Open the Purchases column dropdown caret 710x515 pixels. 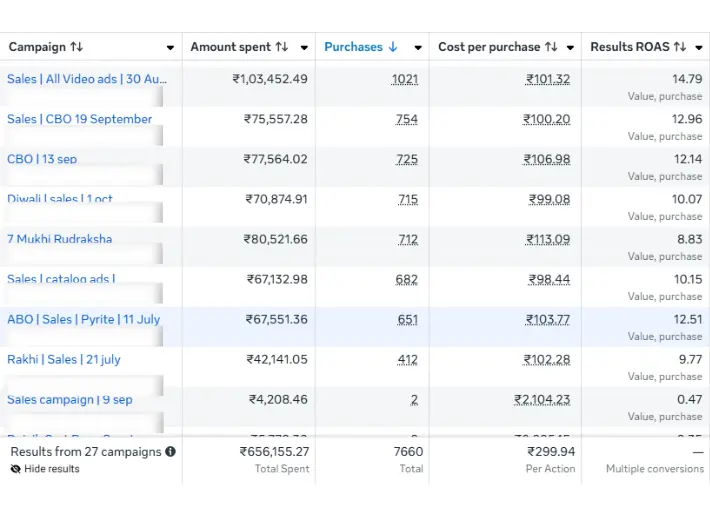coord(417,48)
